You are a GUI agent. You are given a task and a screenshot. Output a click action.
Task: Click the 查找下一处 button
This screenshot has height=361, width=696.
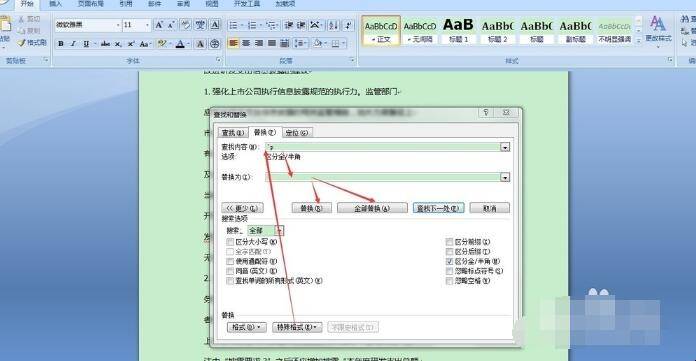438,208
